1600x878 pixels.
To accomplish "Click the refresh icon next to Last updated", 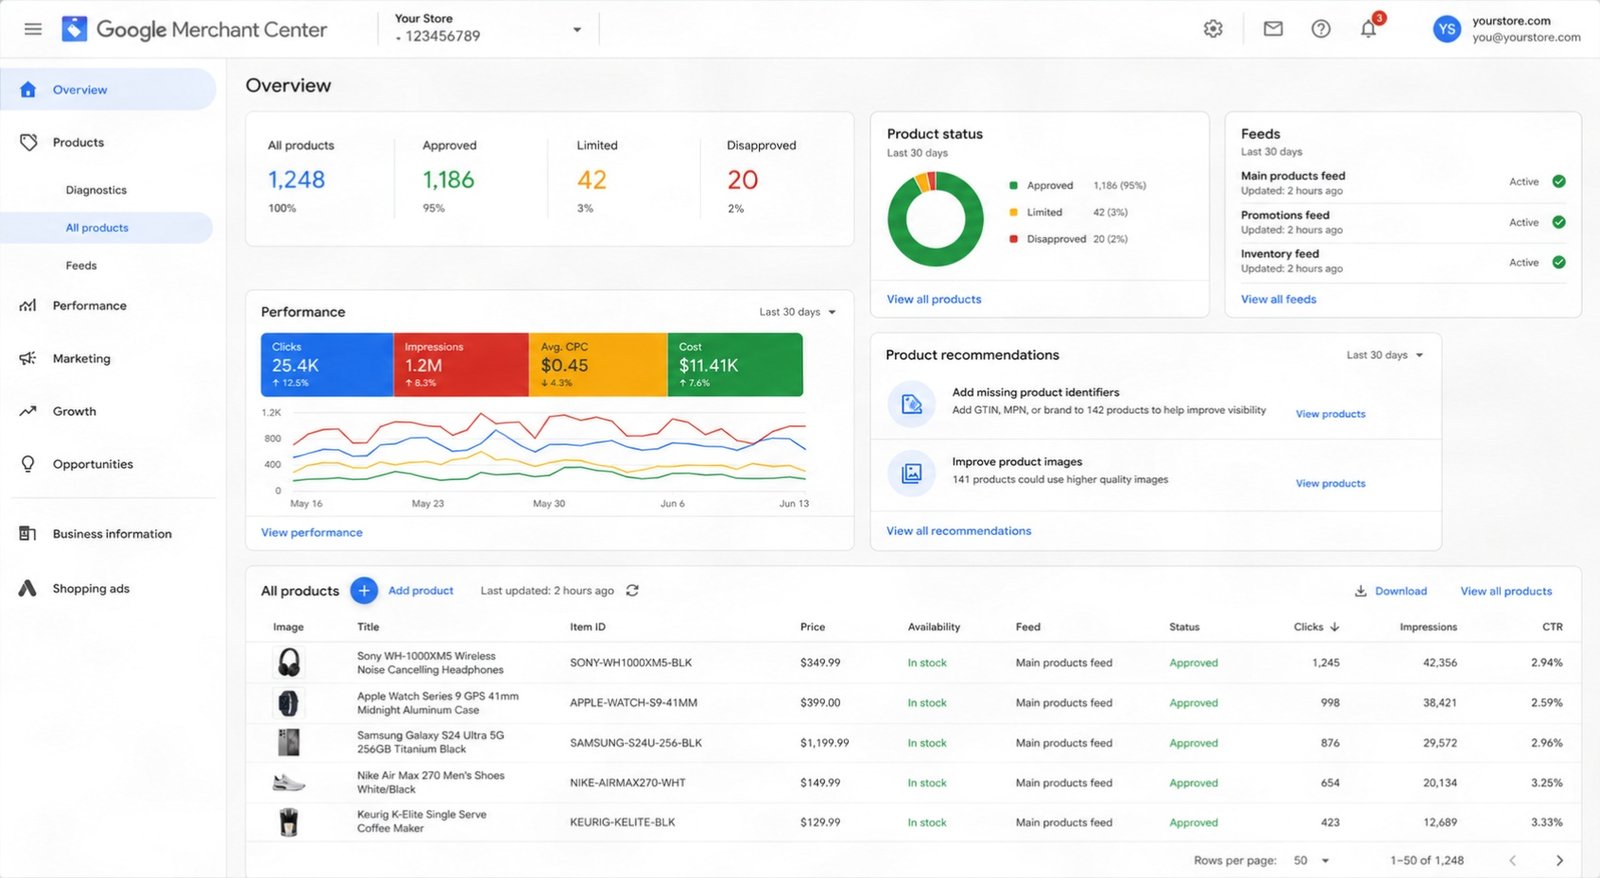I will (632, 591).
